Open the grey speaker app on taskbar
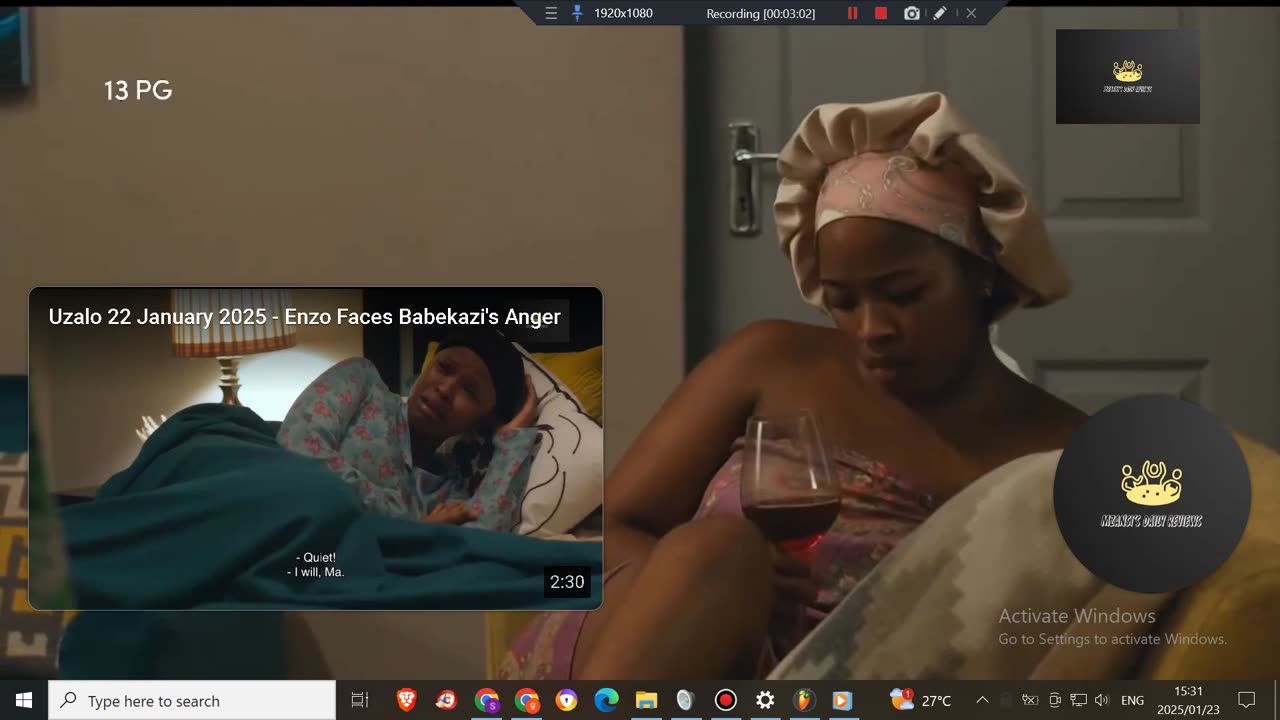 click(685, 700)
